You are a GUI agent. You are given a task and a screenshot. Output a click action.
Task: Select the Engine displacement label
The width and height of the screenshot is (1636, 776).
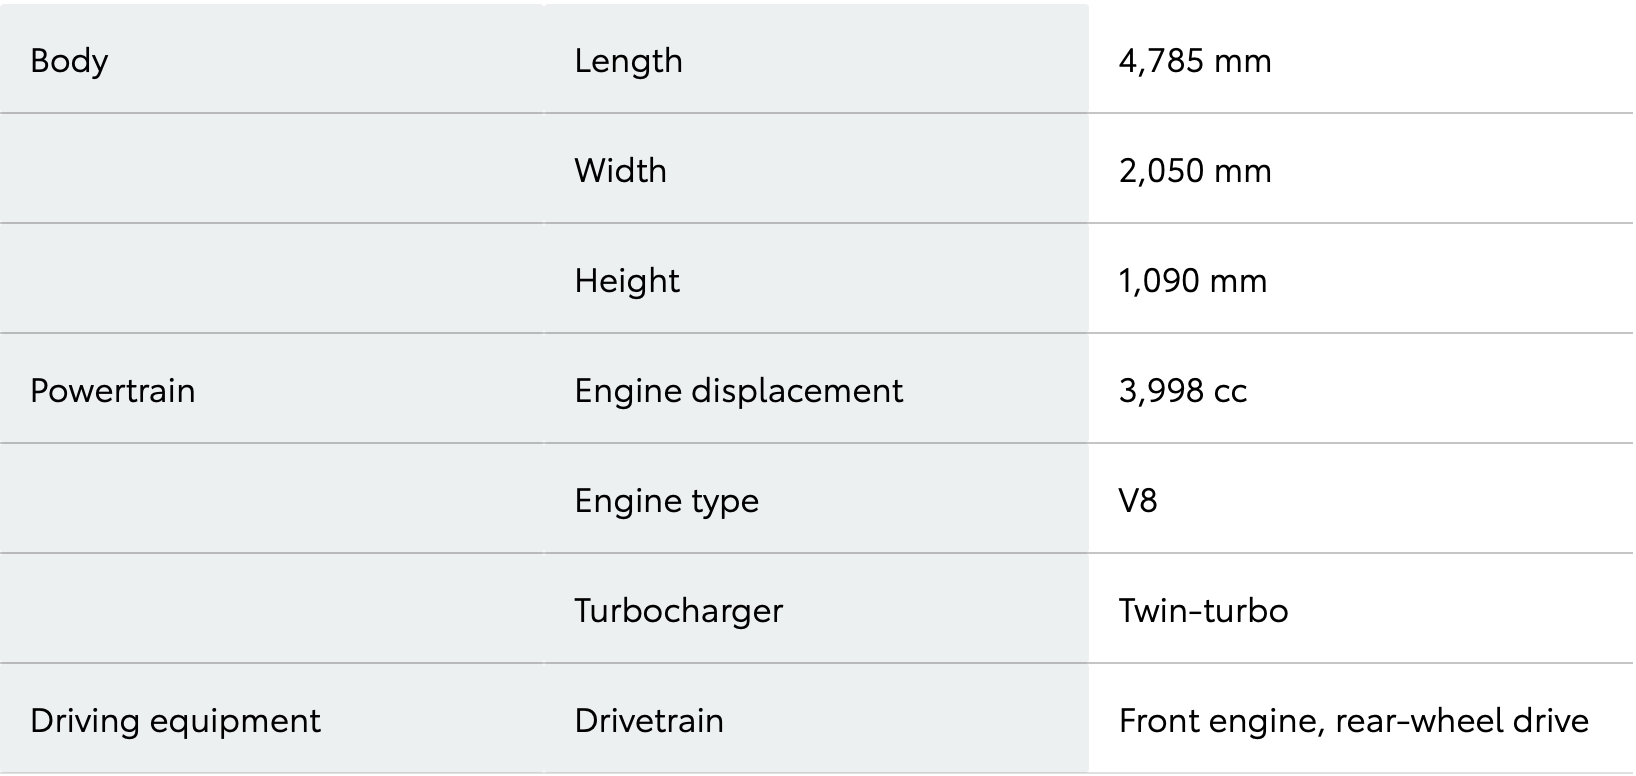coord(738,390)
